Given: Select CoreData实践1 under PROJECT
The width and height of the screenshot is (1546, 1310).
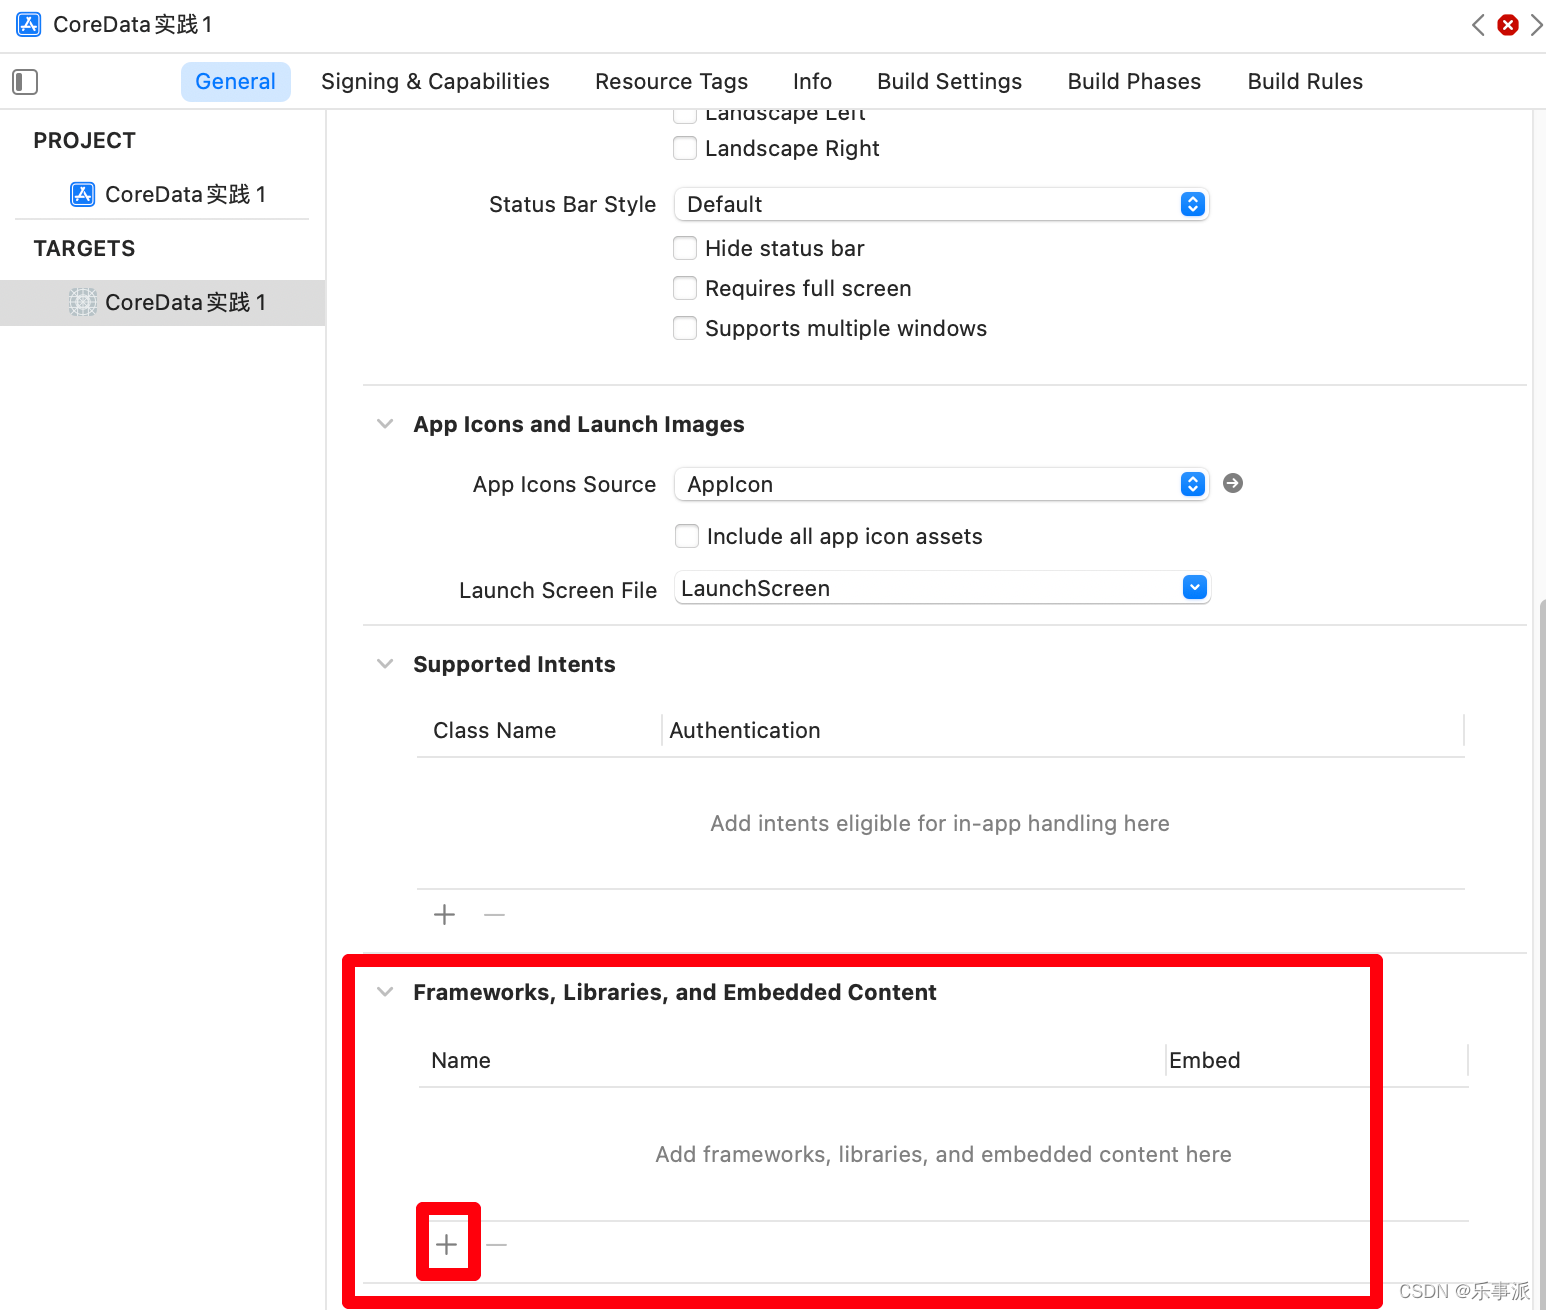Looking at the screenshot, I should click(x=168, y=194).
